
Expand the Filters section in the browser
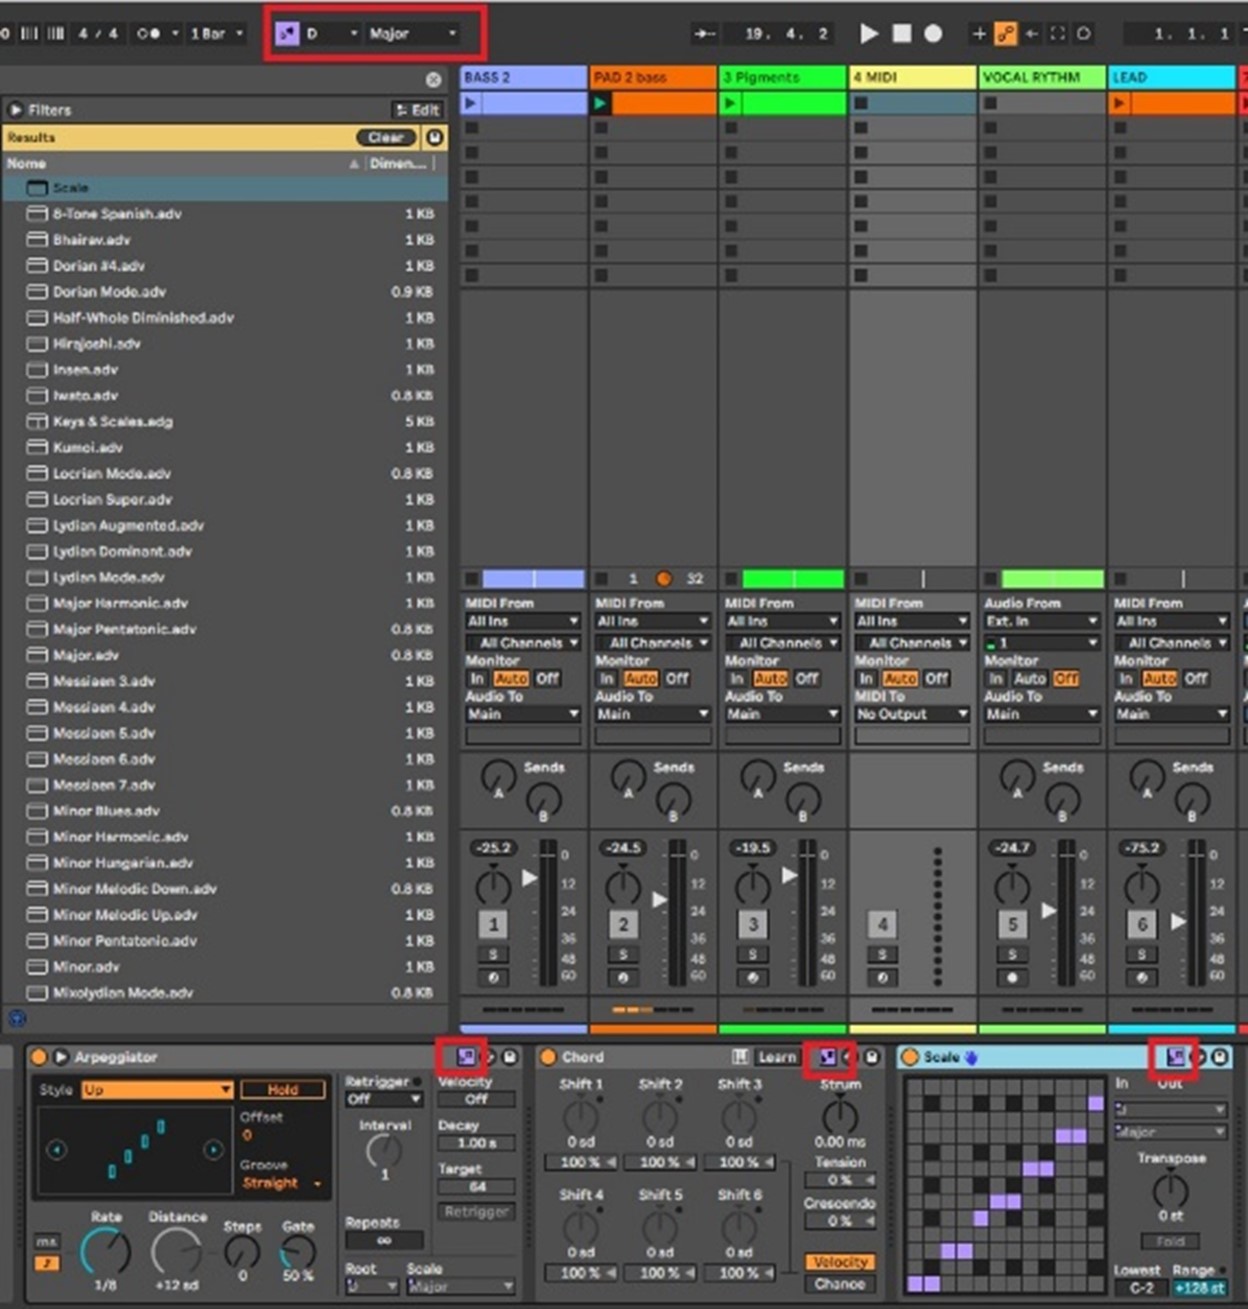coord(16,110)
